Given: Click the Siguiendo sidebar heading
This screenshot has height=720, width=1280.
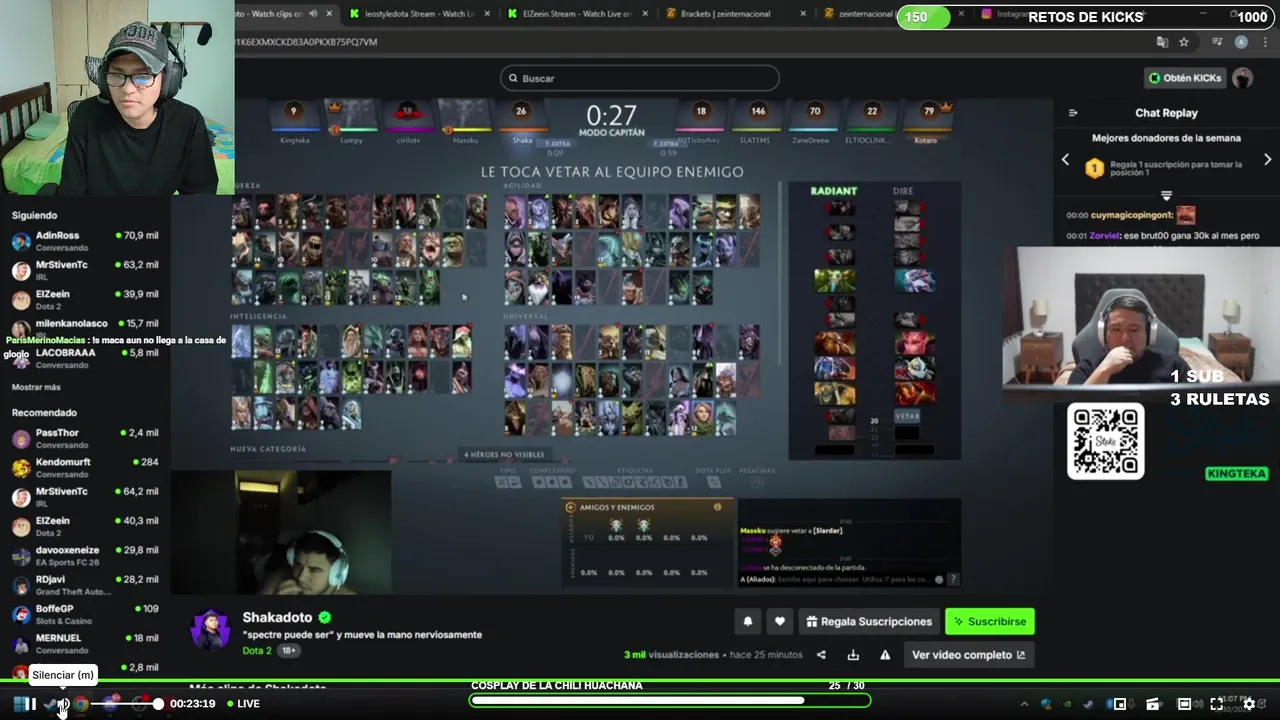Looking at the screenshot, I should 34,215.
